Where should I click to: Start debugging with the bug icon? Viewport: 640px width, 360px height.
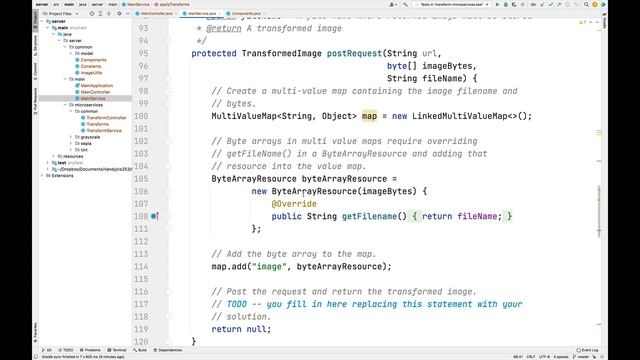coord(506,4)
